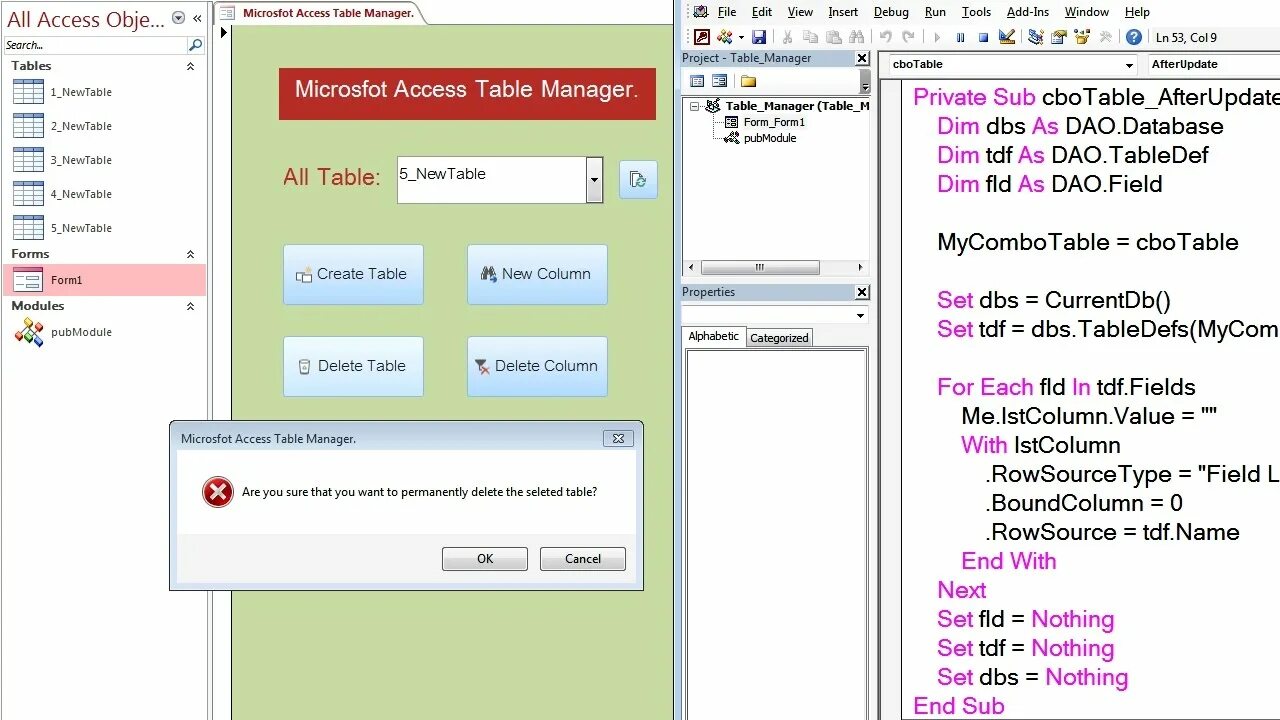This screenshot has height=720, width=1280.
Task: Click the Paste clipboard icon
Action: click(x=833, y=37)
